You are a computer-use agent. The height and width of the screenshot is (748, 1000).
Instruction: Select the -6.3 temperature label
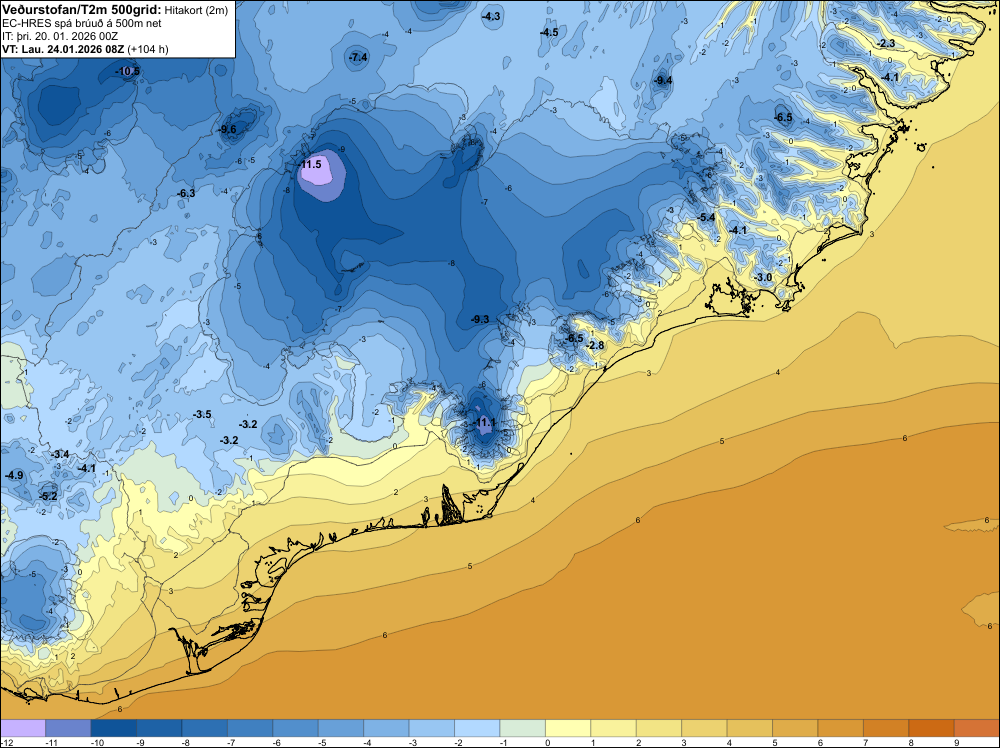coord(186,193)
